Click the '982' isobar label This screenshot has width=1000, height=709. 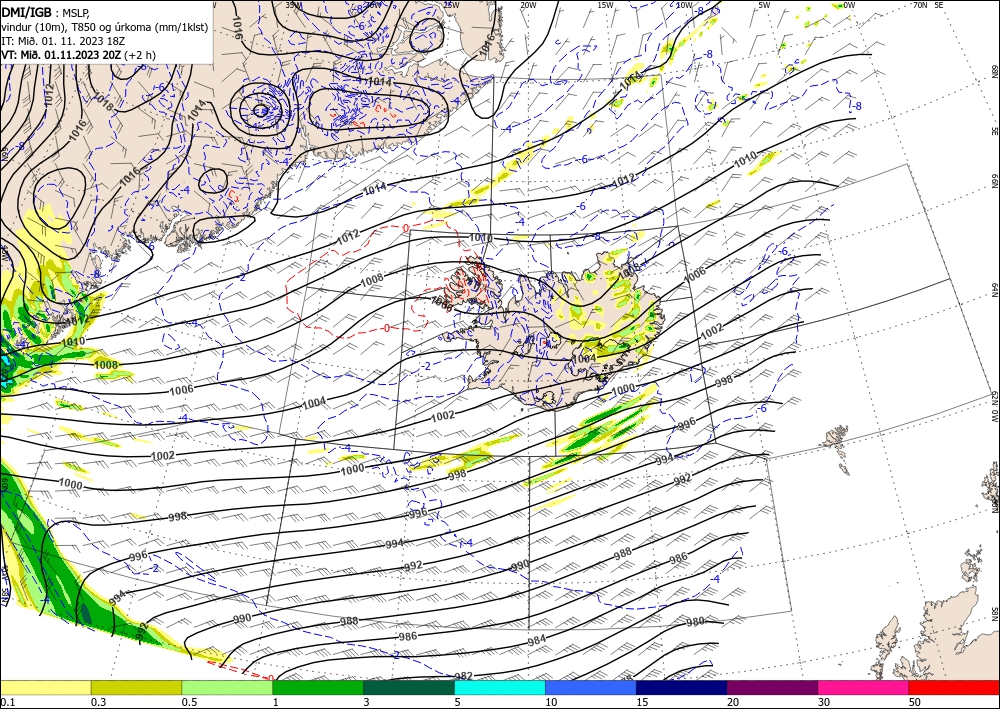[464, 676]
